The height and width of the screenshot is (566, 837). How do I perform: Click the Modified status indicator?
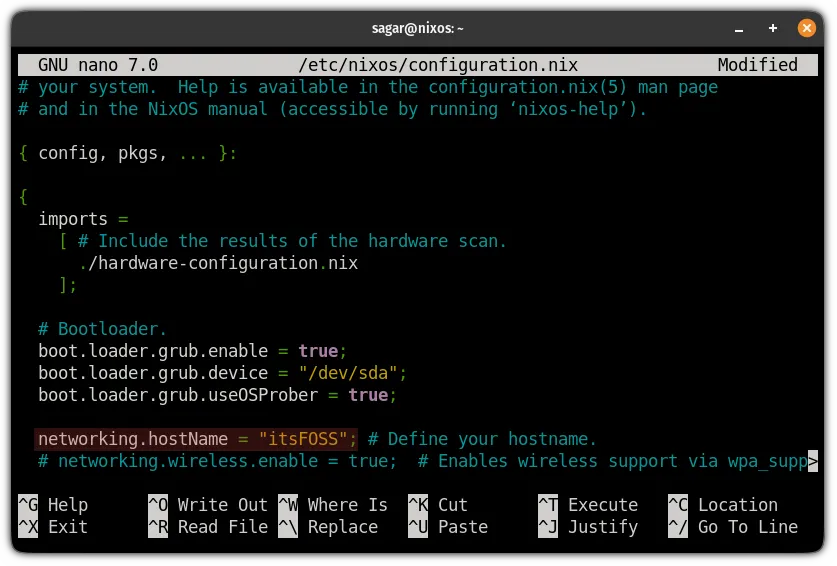click(757, 65)
